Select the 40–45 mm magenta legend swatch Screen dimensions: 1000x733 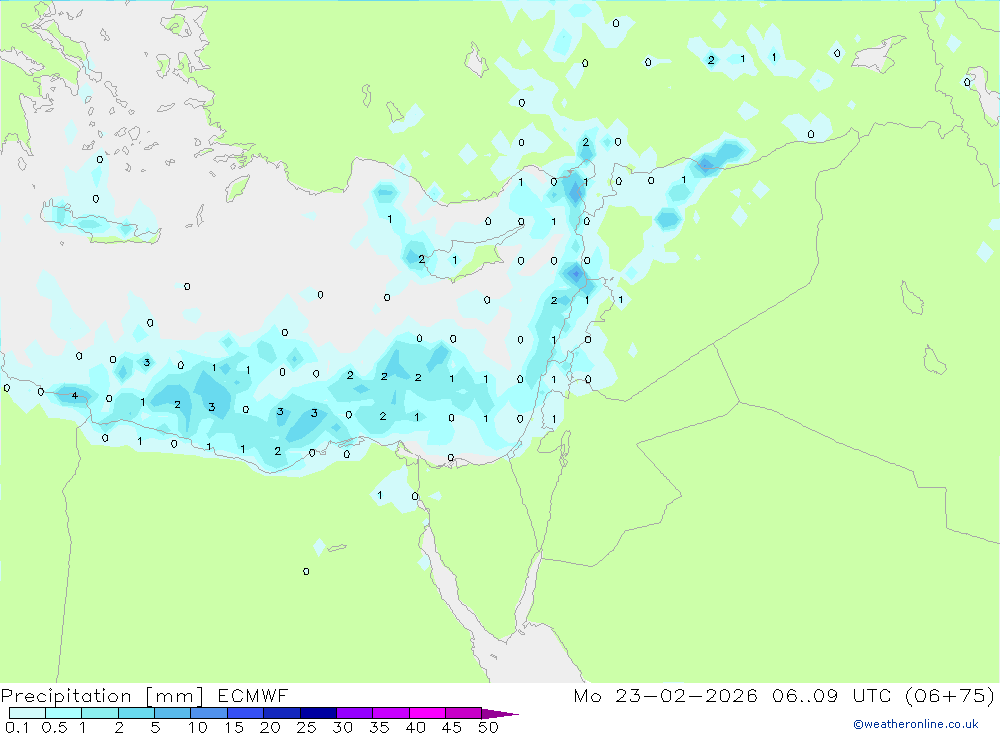pos(427,713)
